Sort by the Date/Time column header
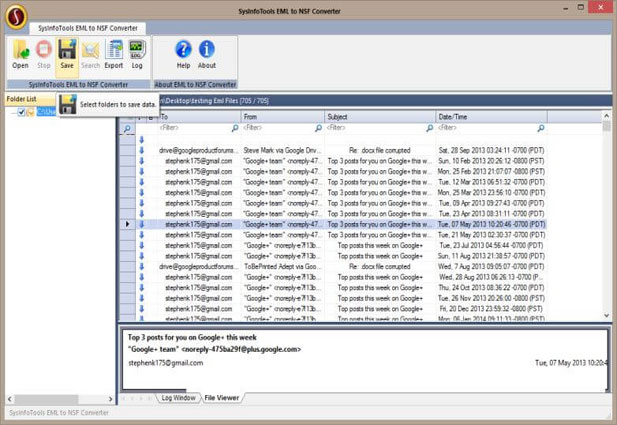This screenshot has height=425, width=617. click(x=491, y=117)
